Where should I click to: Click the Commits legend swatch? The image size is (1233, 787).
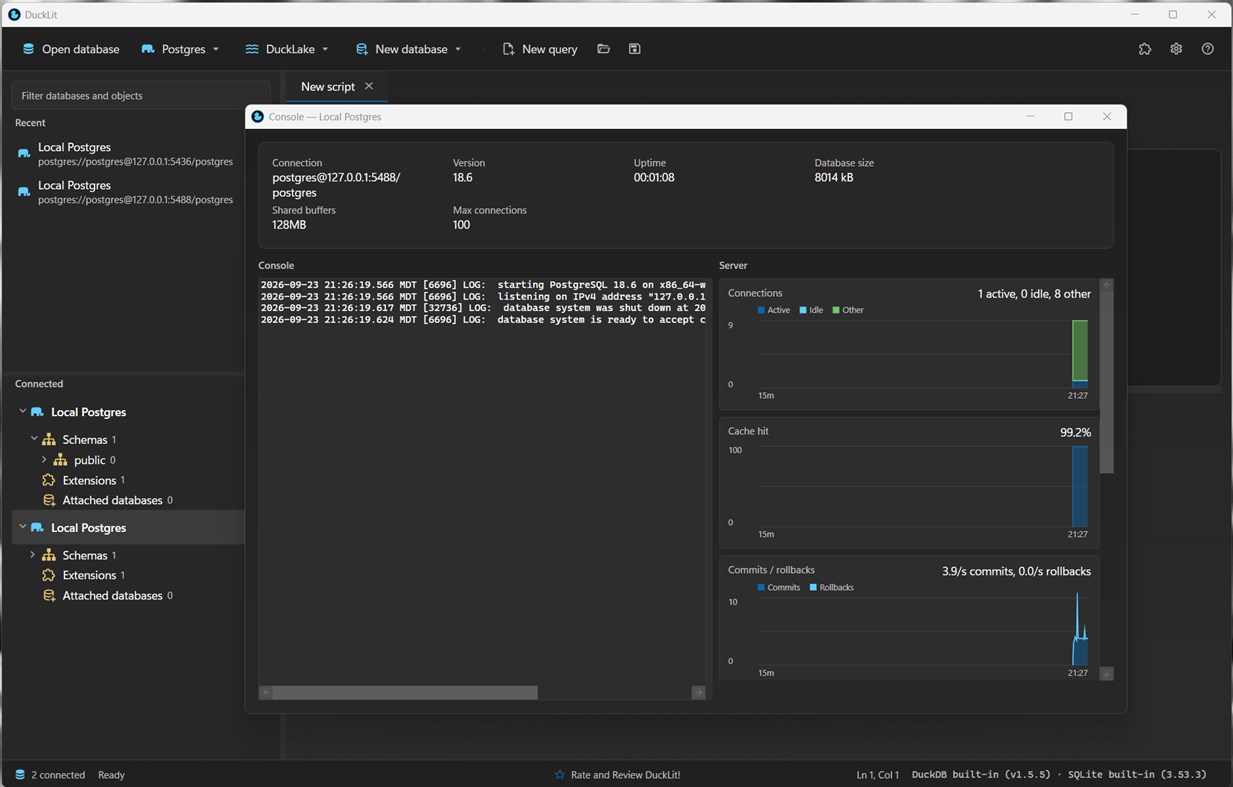[761, 588]
